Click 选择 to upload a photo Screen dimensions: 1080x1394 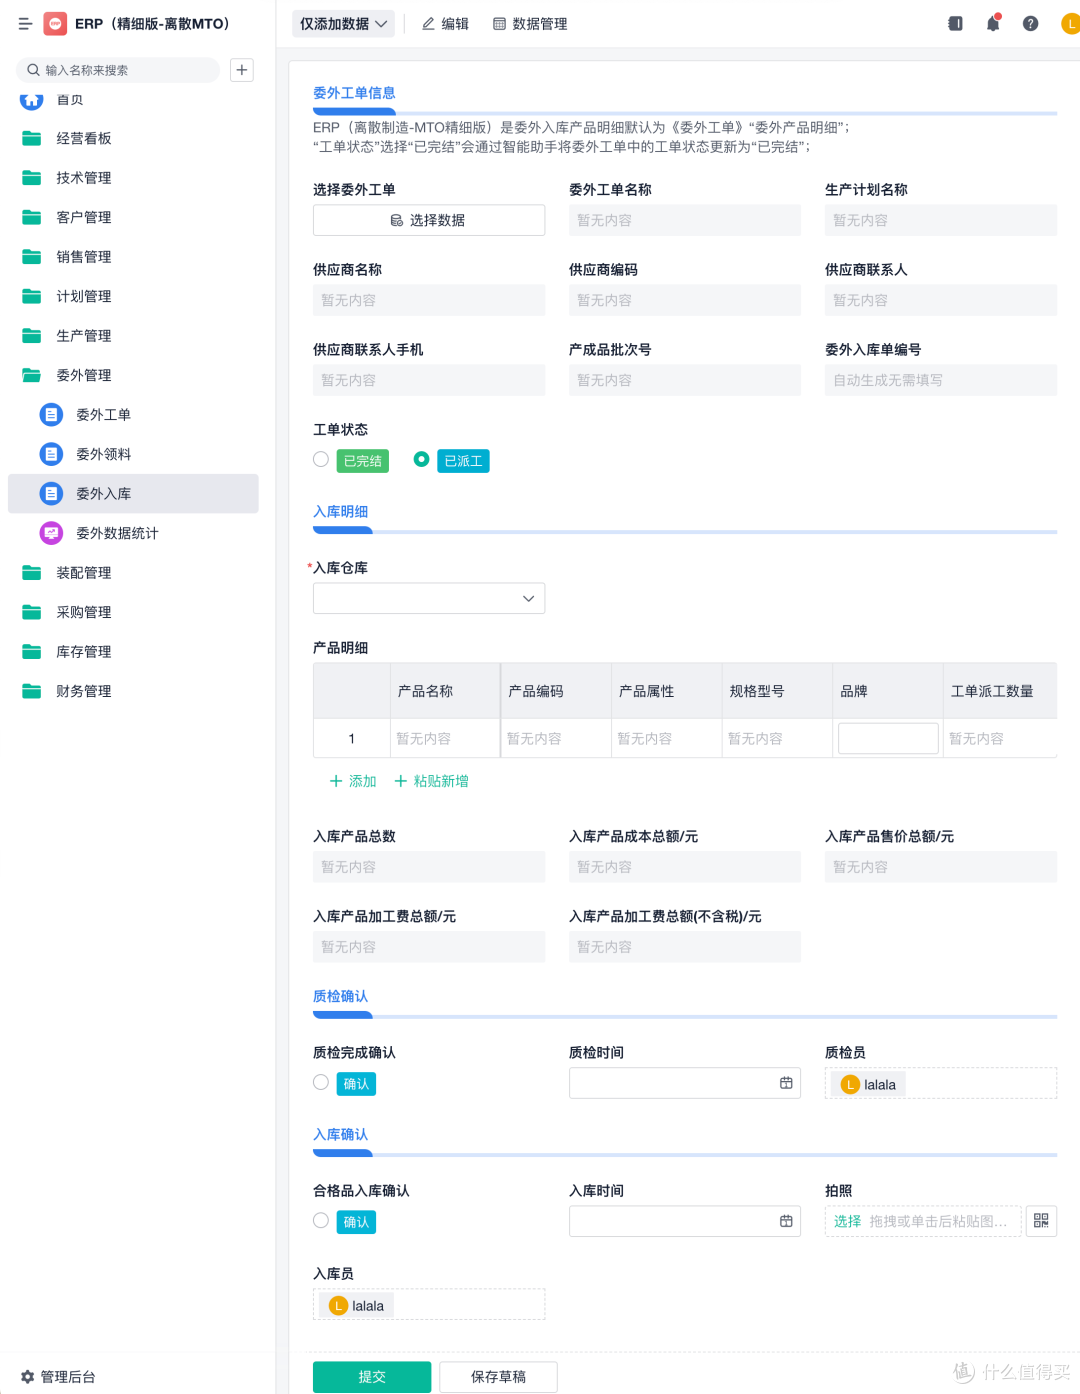847,1221
